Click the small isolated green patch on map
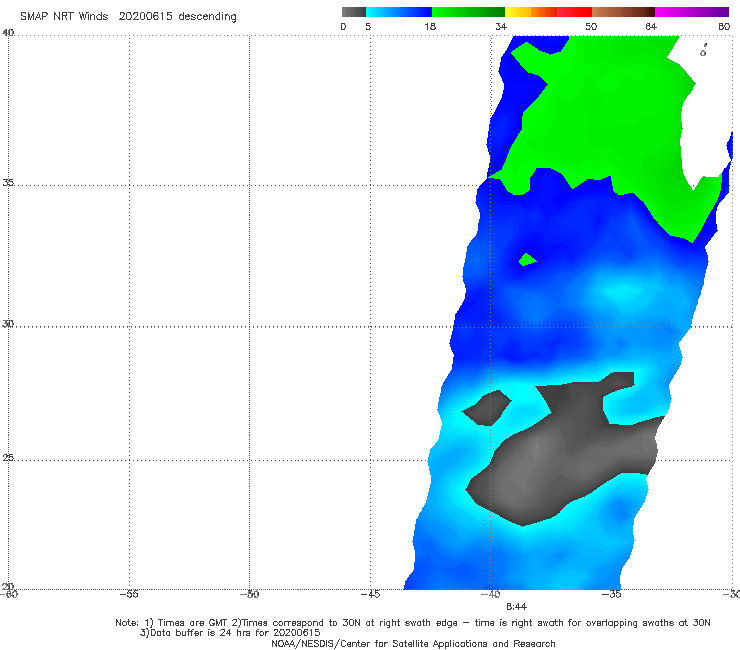Screen dimensions: 740x650 [x=527, y=260]
